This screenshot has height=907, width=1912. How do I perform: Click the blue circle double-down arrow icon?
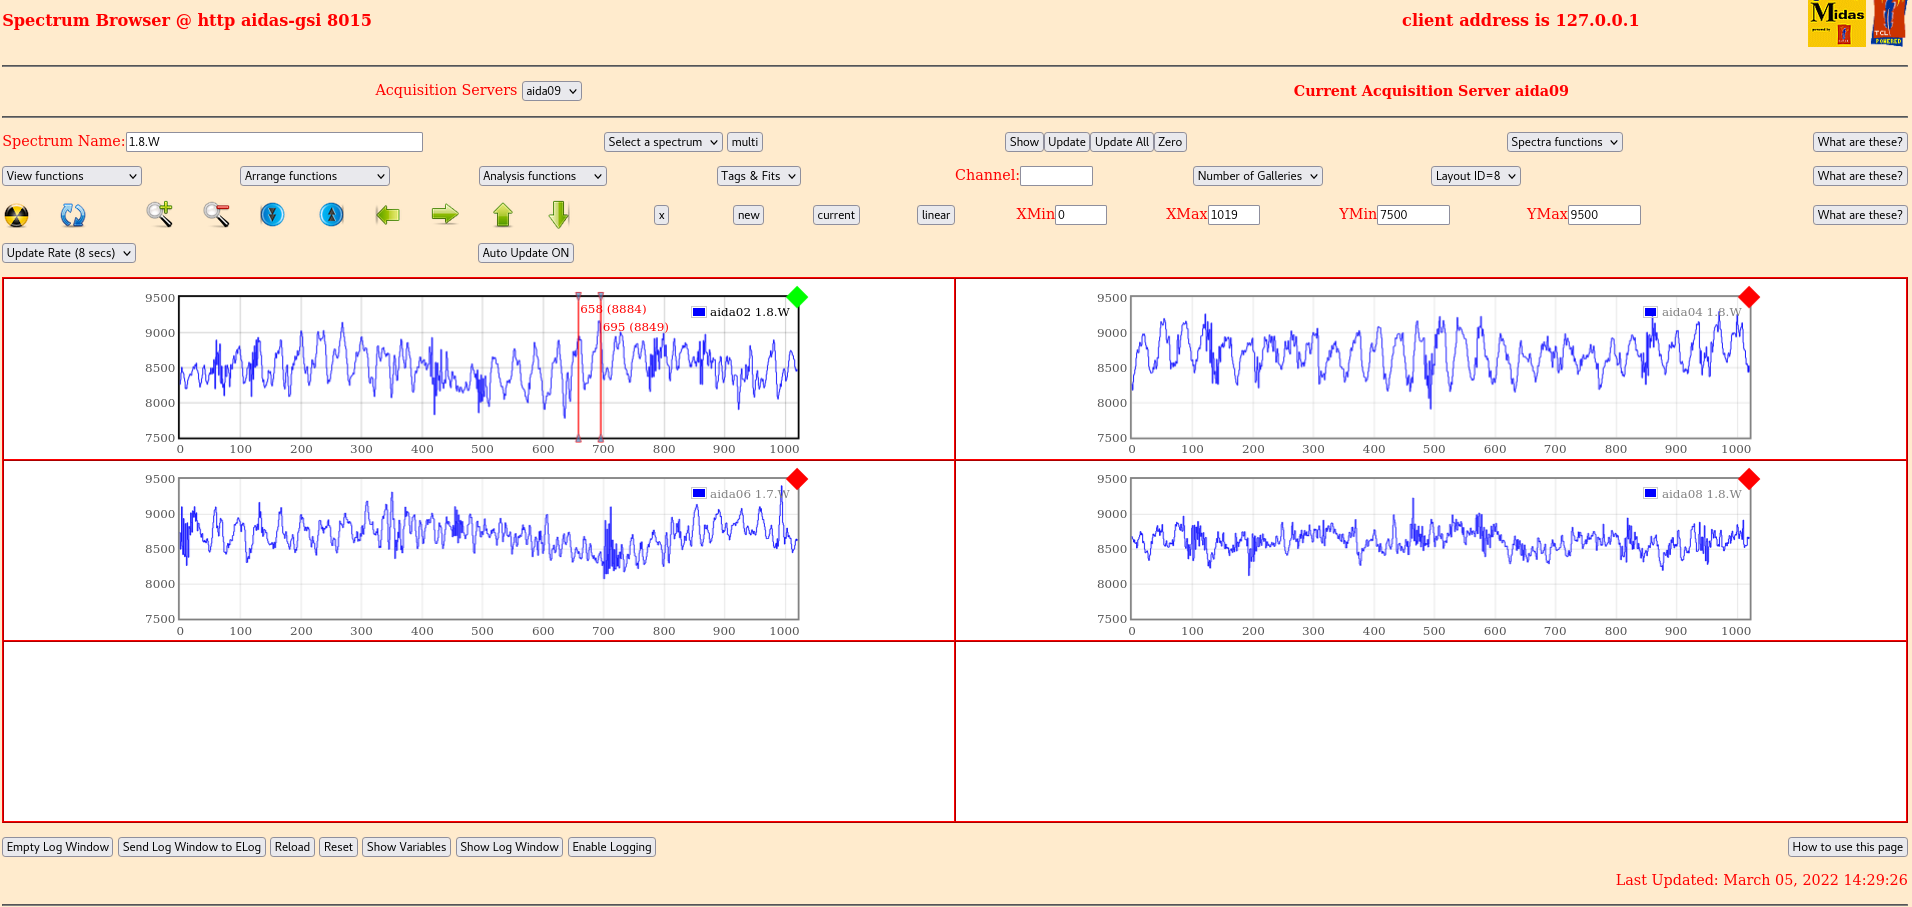(272, 214)
